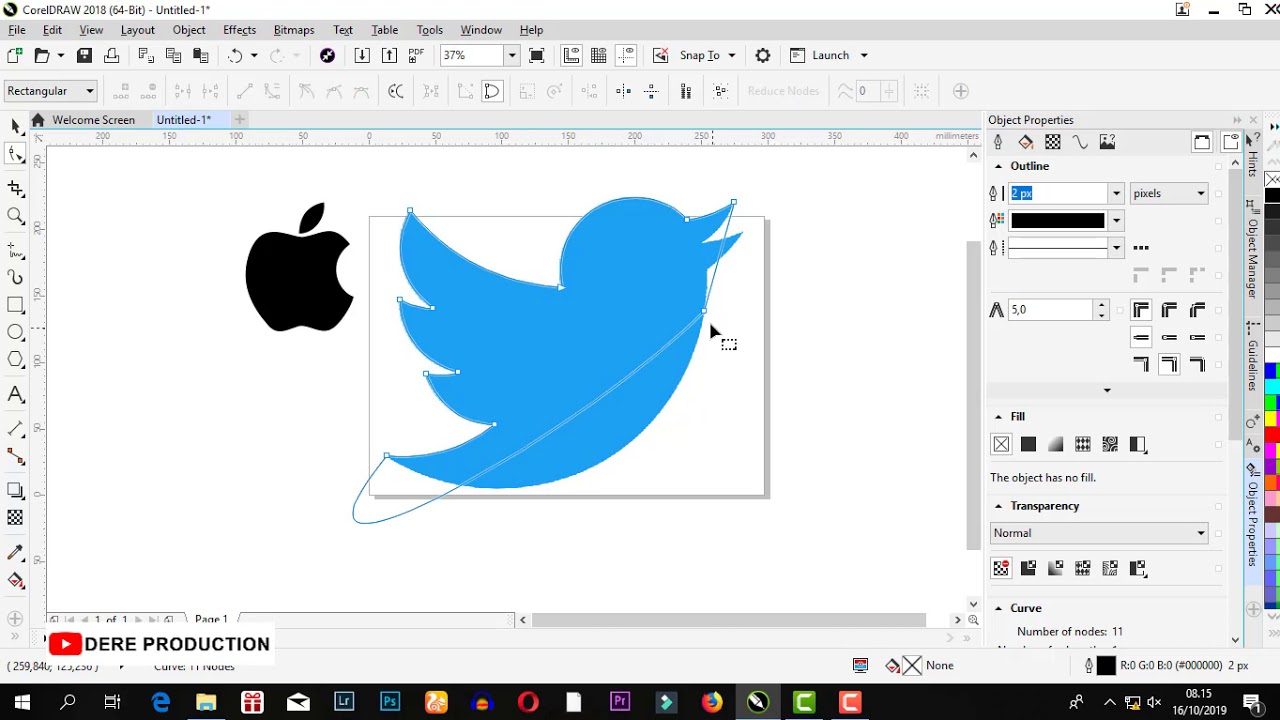Viewport: 1280px width, 720px height.
Task: Click the Save icon in toolbar
Action: click(x=85, y=55)
